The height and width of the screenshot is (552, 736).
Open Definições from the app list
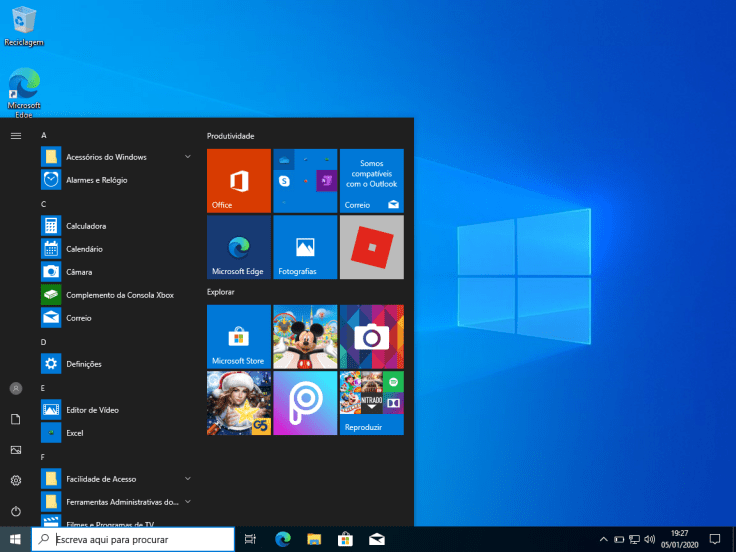[83, 364]
